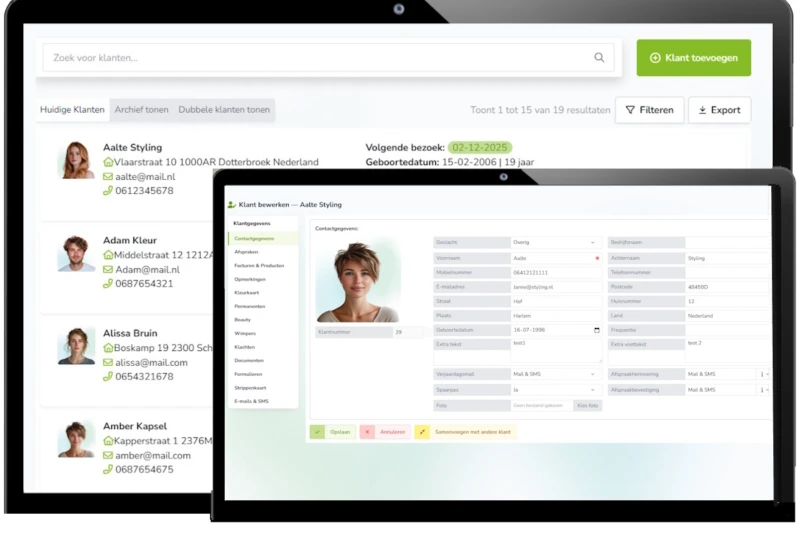The height and width of the screenshot is (533, 800).
Task: Click the user icon before Klant bewerken title
Action: pos(232,205)
